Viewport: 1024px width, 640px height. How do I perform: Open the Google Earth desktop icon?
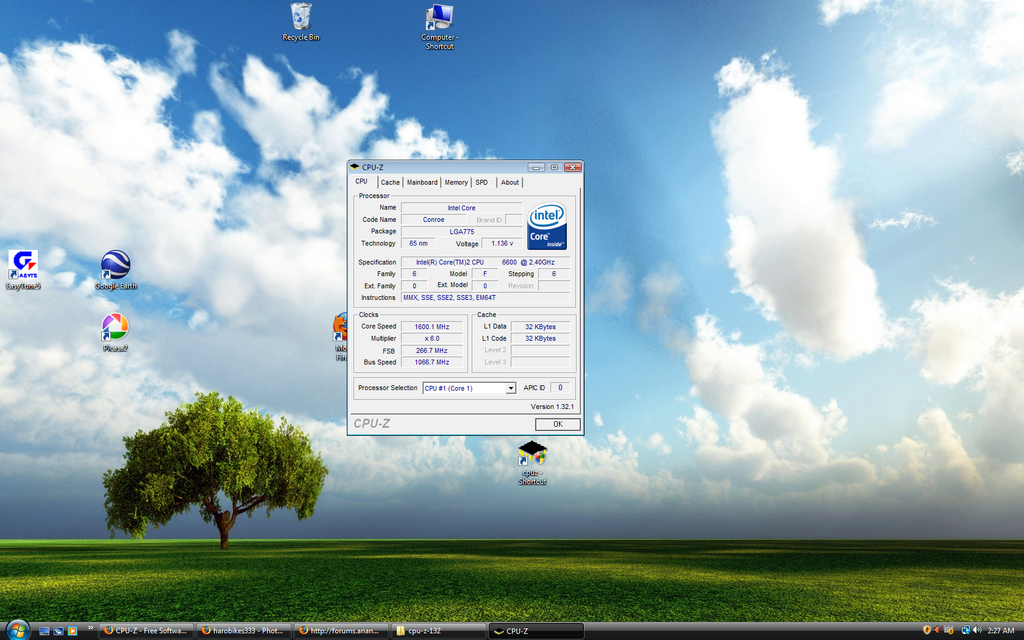pyautogui.click(x=115, y=265)
